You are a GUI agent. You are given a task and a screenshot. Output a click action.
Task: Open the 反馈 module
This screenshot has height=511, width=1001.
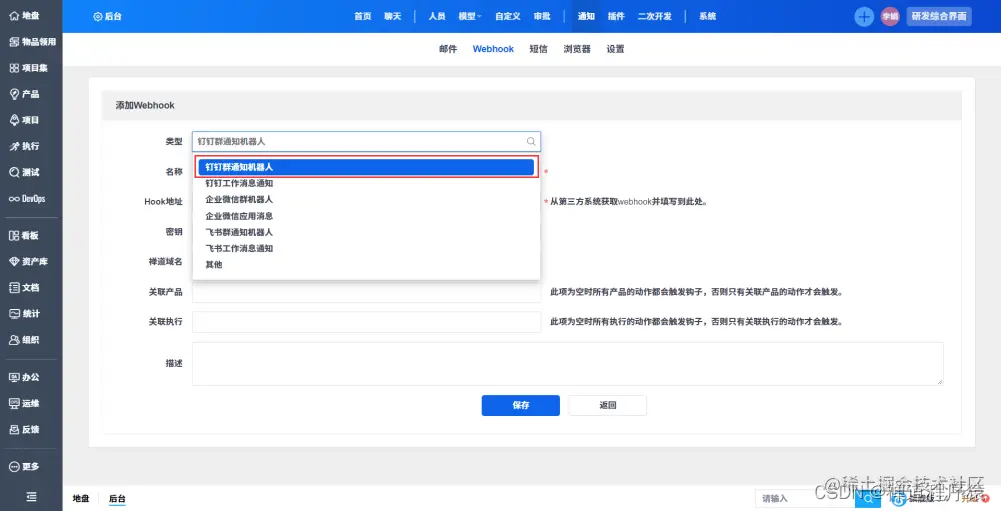pos(24,429)
